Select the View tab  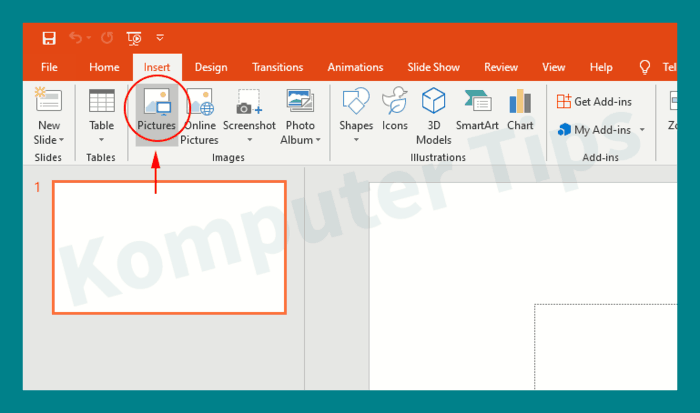[554, 67]
